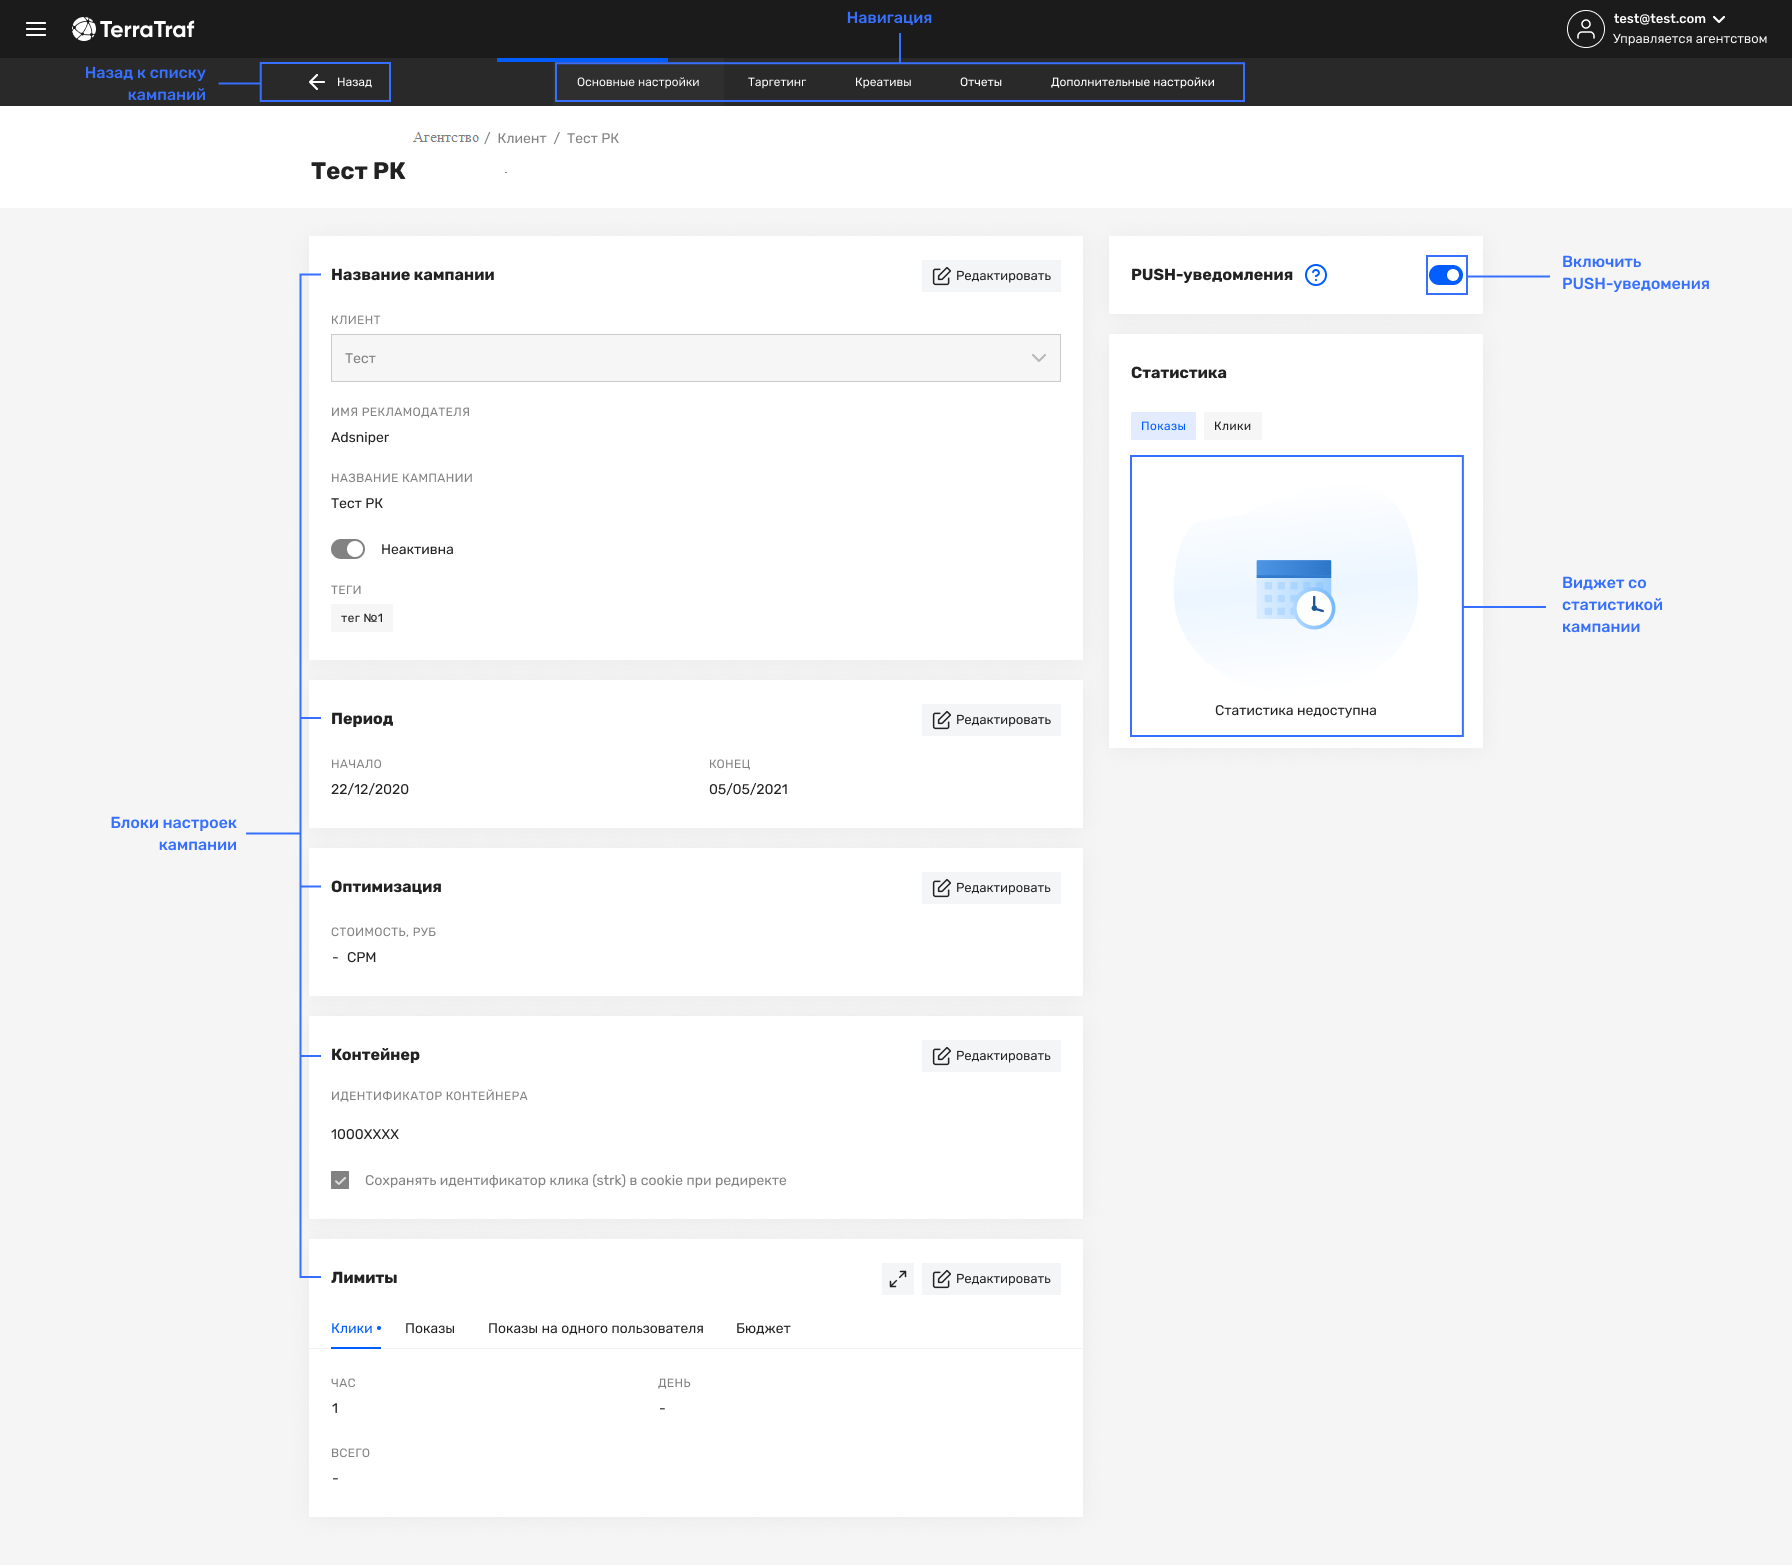Edit the Название кампании block
This screenshot has width=1792, height=1565.
[991, 276]
